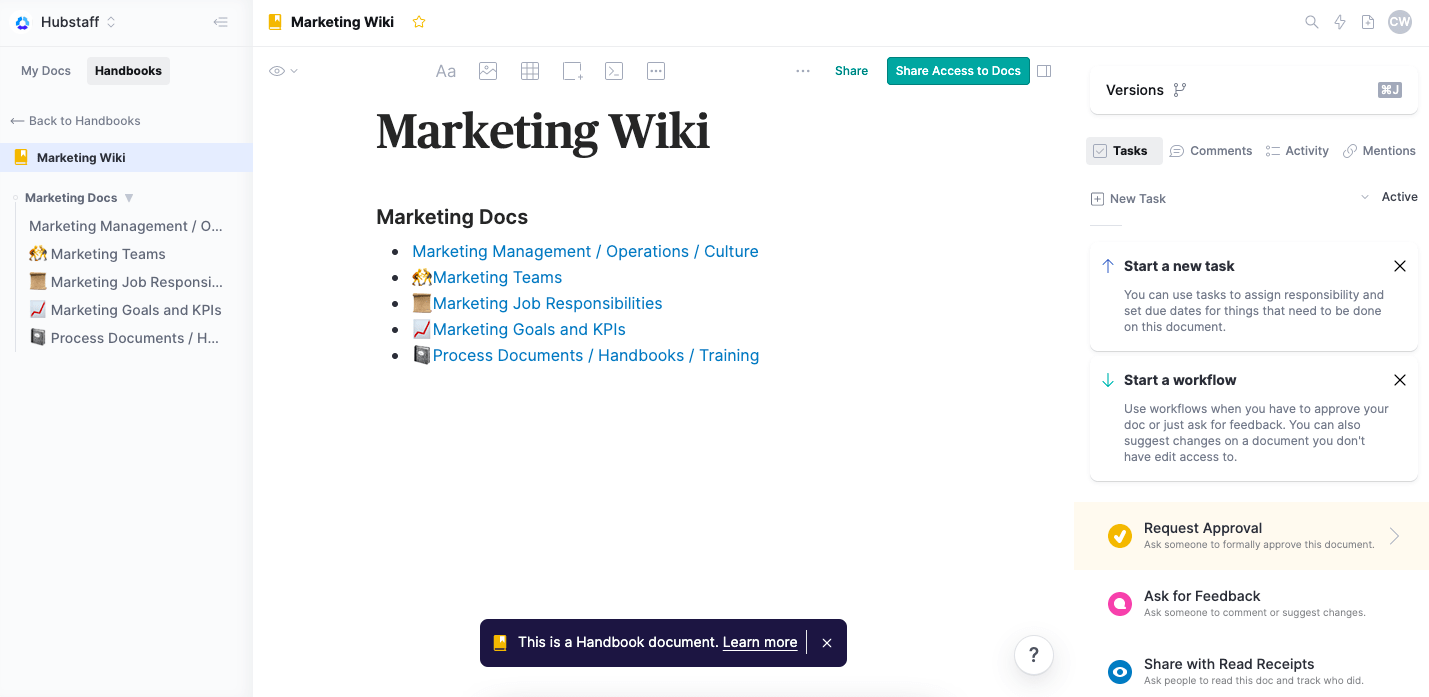Screen dimensions: 1429x697
Task: Switch to the Activity tab
Action: [1297, 151]
